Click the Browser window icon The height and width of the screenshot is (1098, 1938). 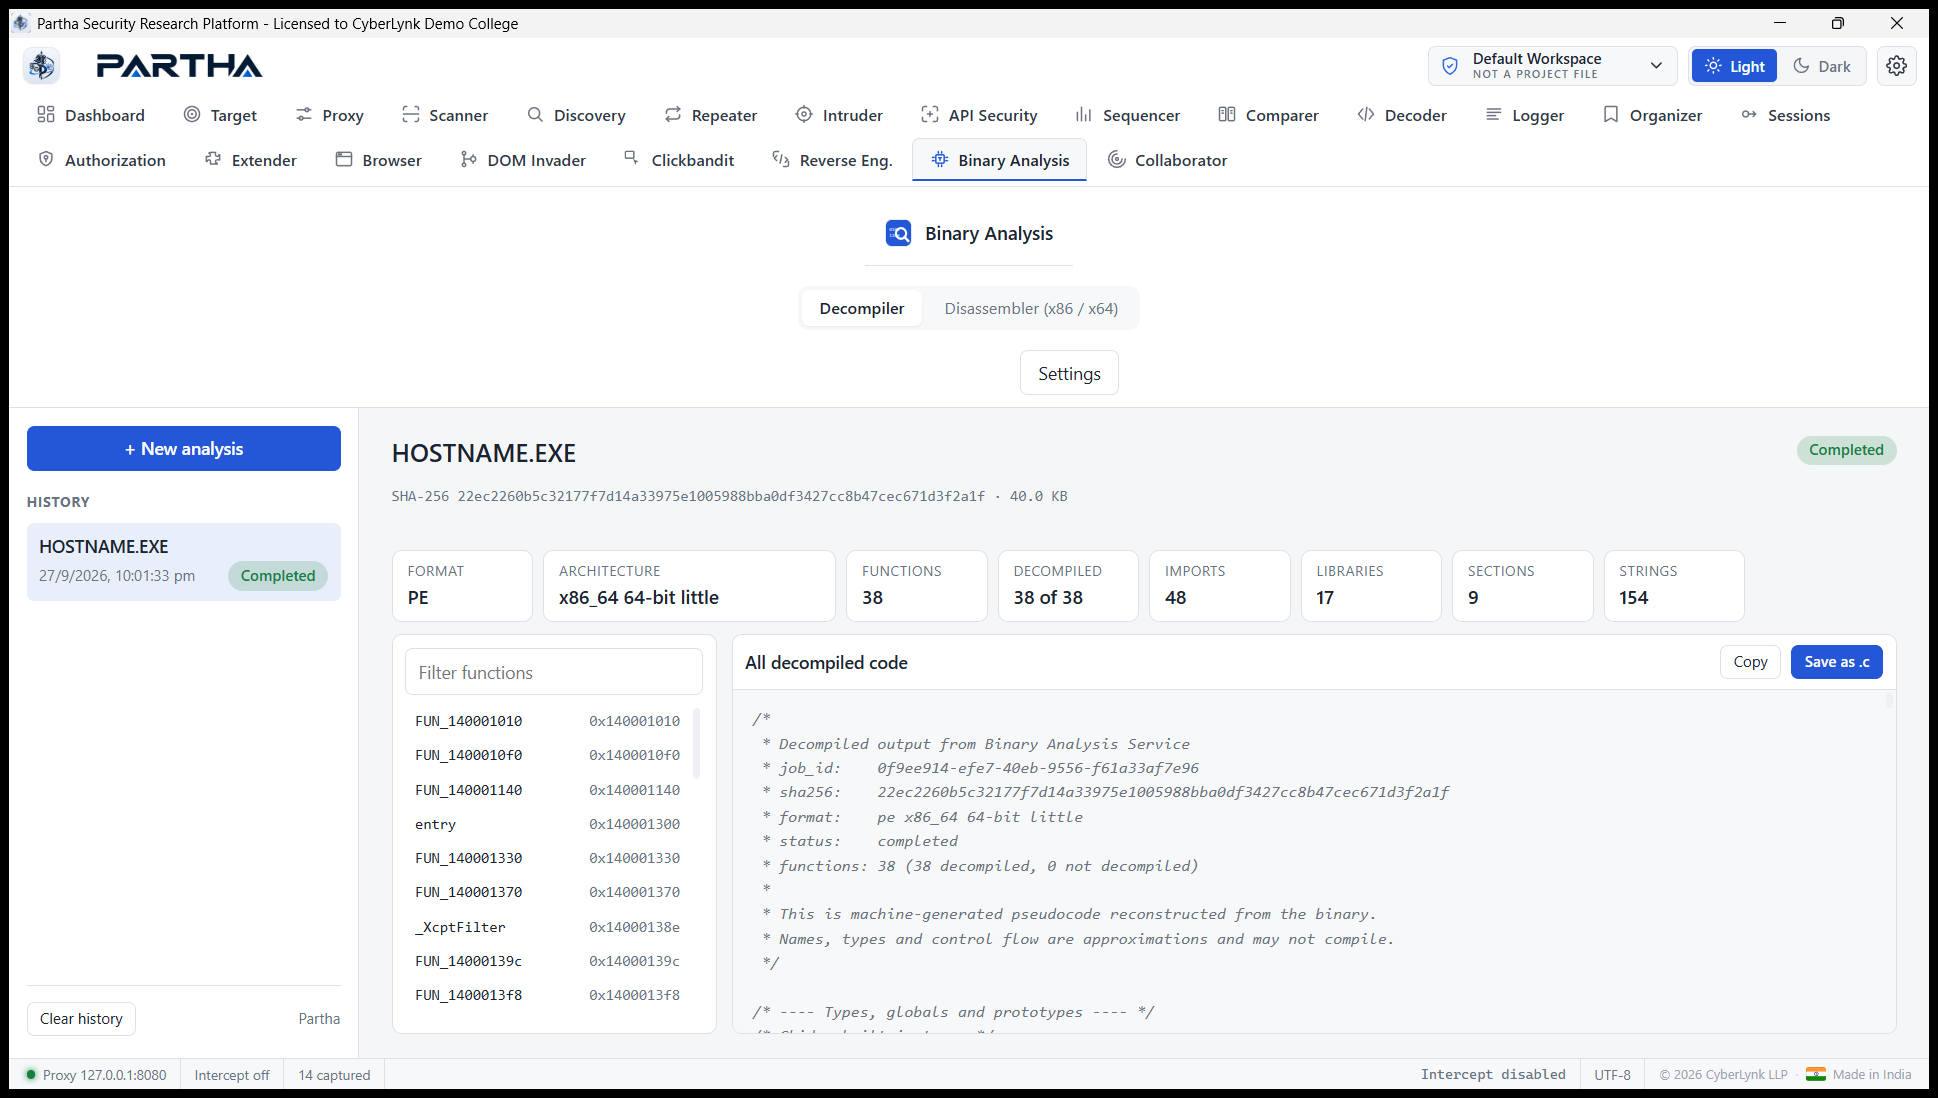click(x=344, y=159)
